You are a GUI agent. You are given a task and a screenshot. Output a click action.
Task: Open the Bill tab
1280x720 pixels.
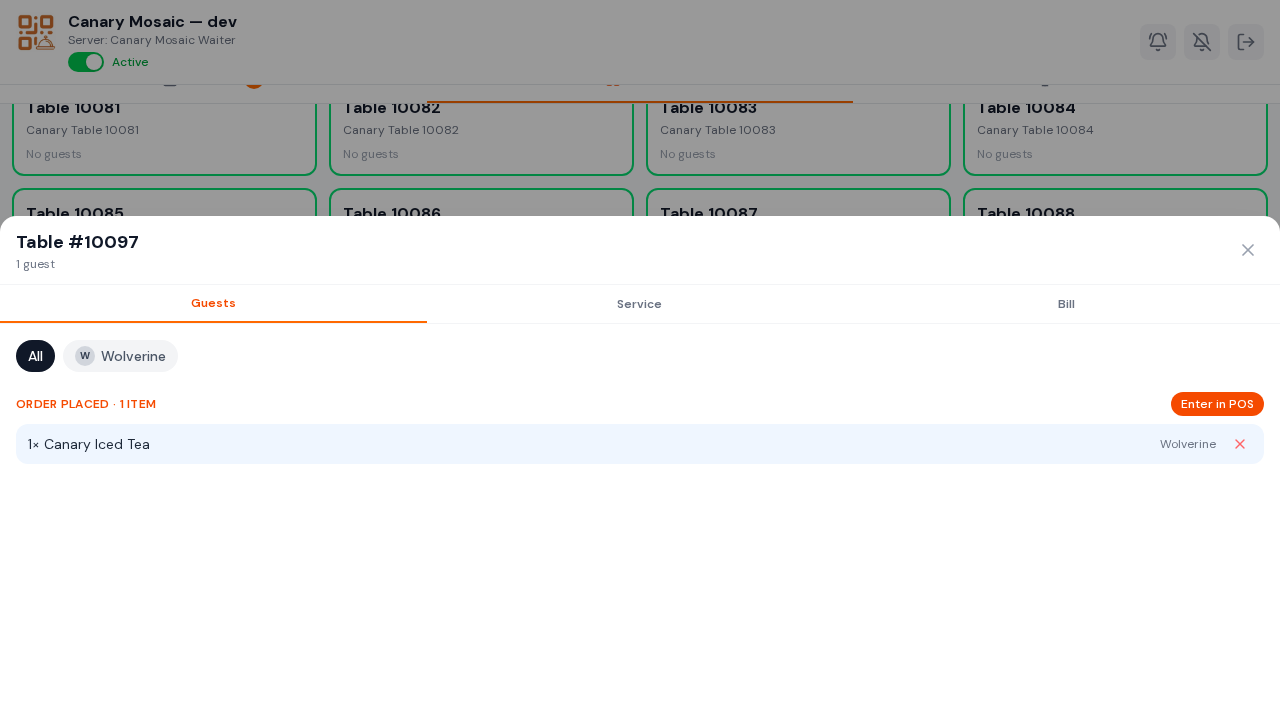(x=1066, y=304)
